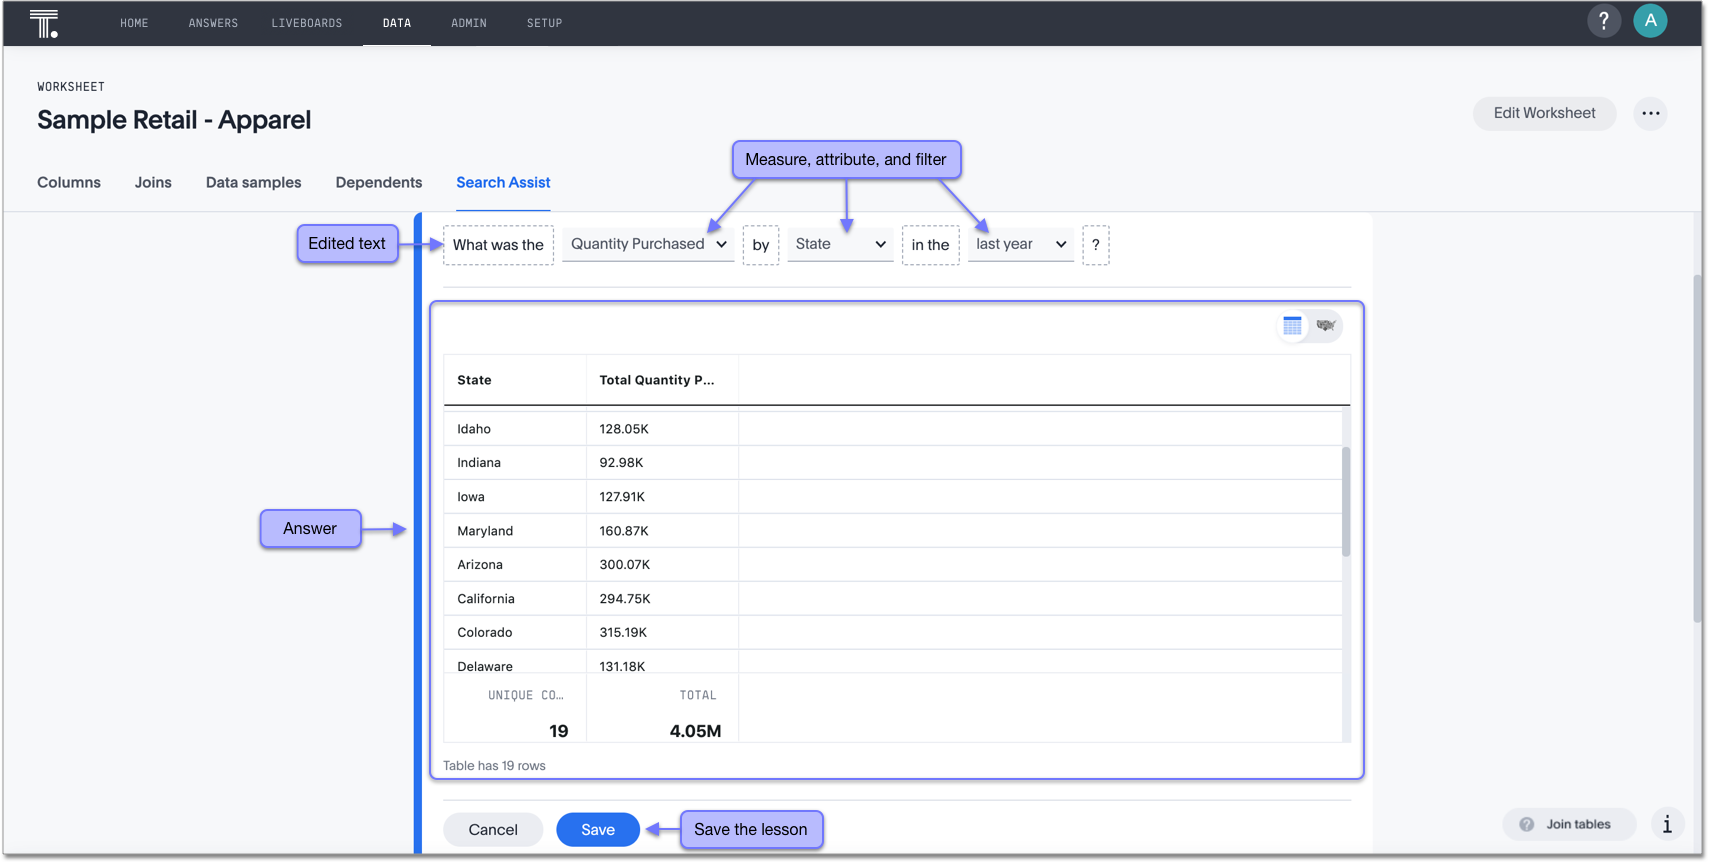Switch to geo map chart view

click(1326, 326)
